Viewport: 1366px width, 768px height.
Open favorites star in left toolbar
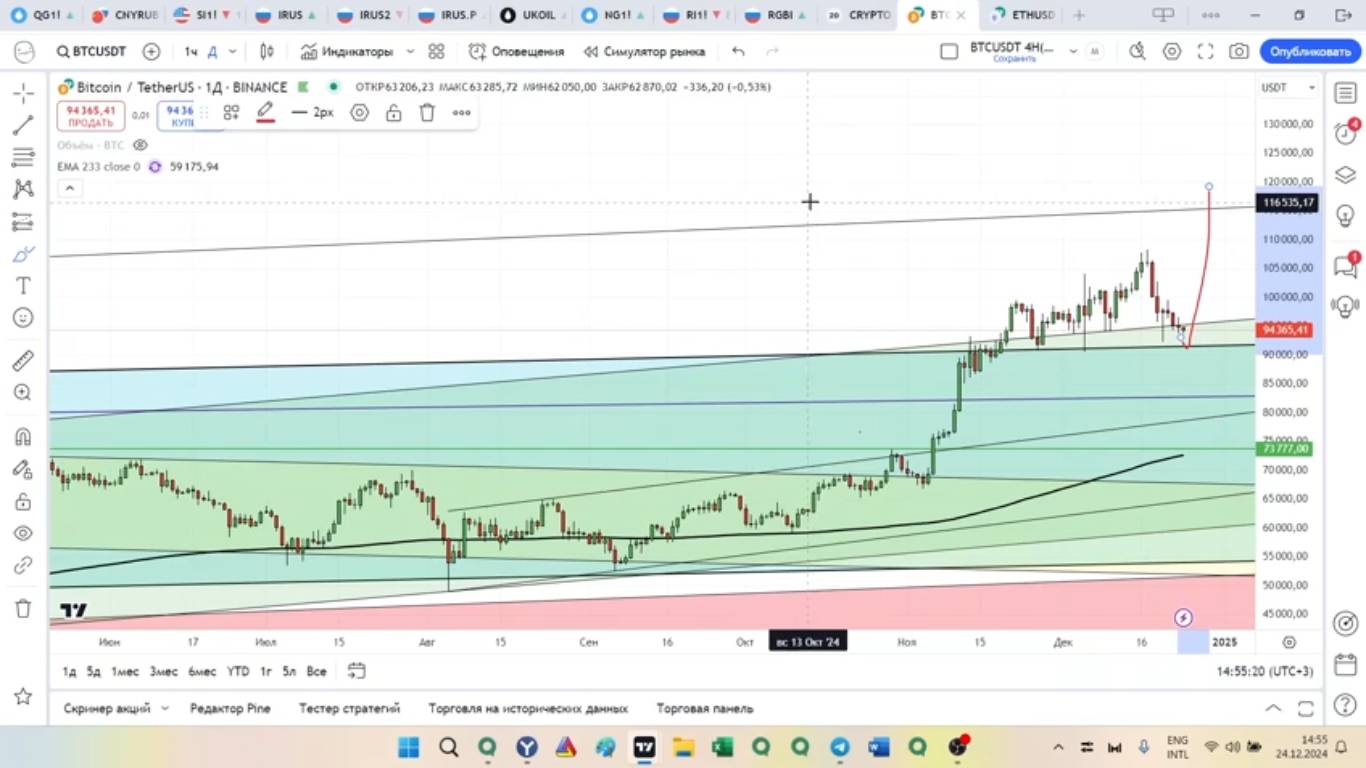tap(23, 696)
